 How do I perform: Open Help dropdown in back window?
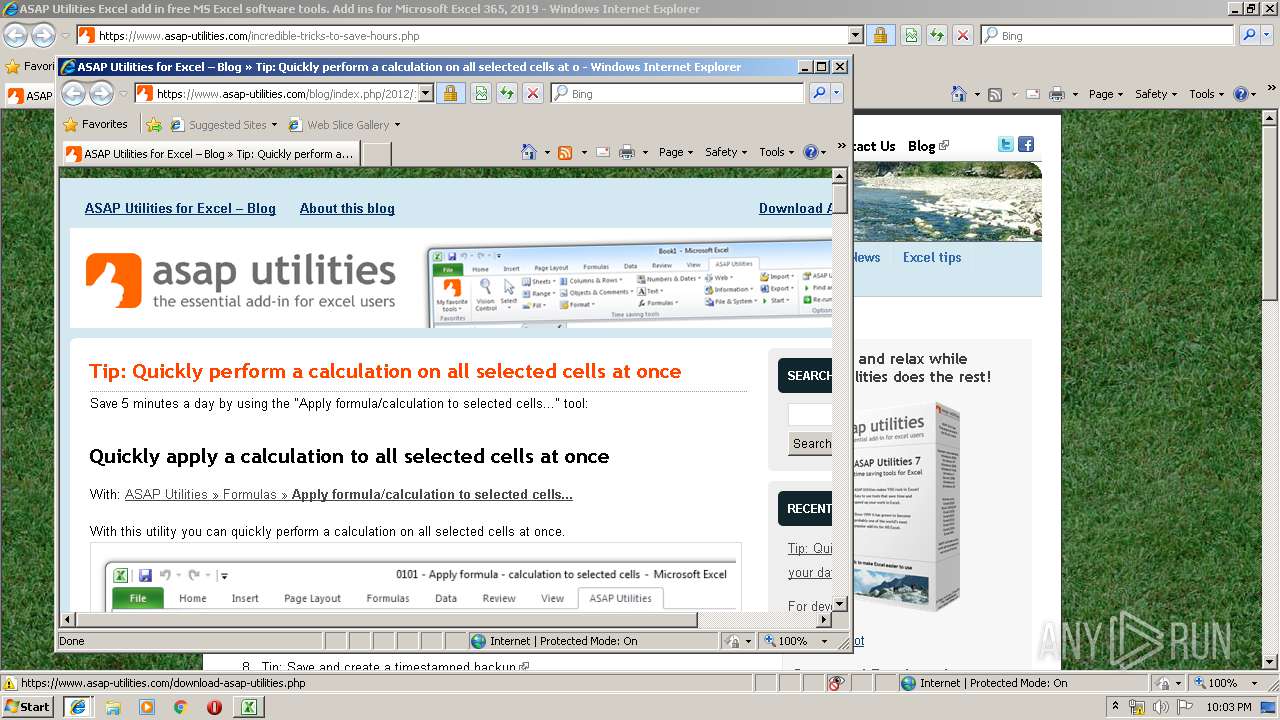pyautogui.click(x=1253, y=94)
